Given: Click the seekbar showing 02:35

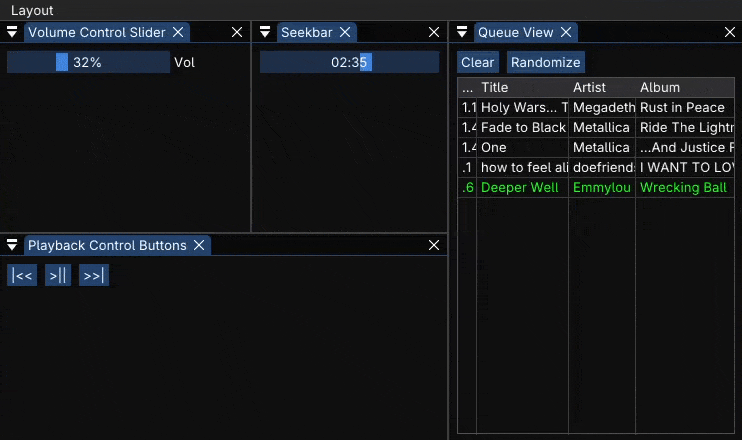Looking at the screenshot, I should tap(349, 62).
